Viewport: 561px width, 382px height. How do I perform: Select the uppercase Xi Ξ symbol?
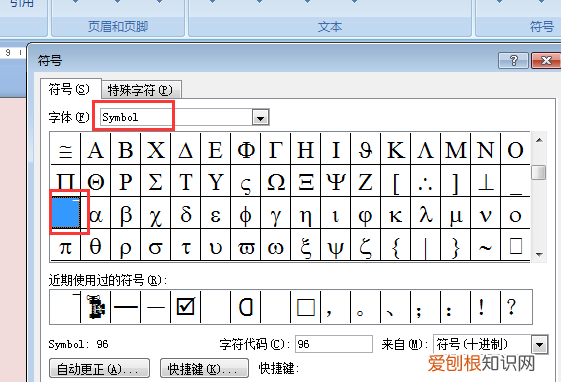[306, 181]
